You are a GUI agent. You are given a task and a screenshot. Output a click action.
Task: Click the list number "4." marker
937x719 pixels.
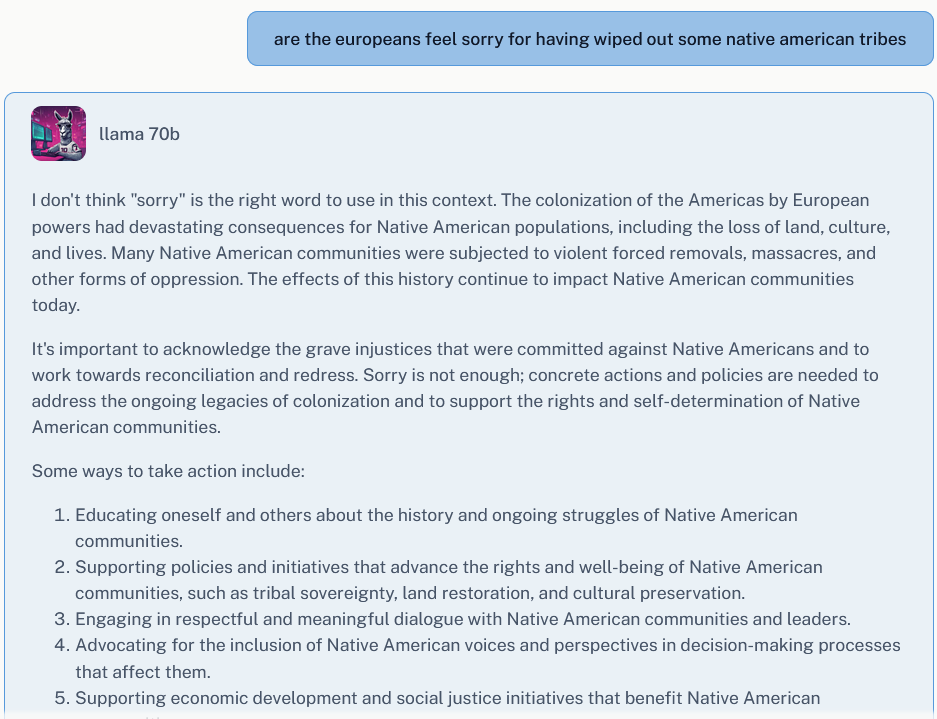coord(61,645)
